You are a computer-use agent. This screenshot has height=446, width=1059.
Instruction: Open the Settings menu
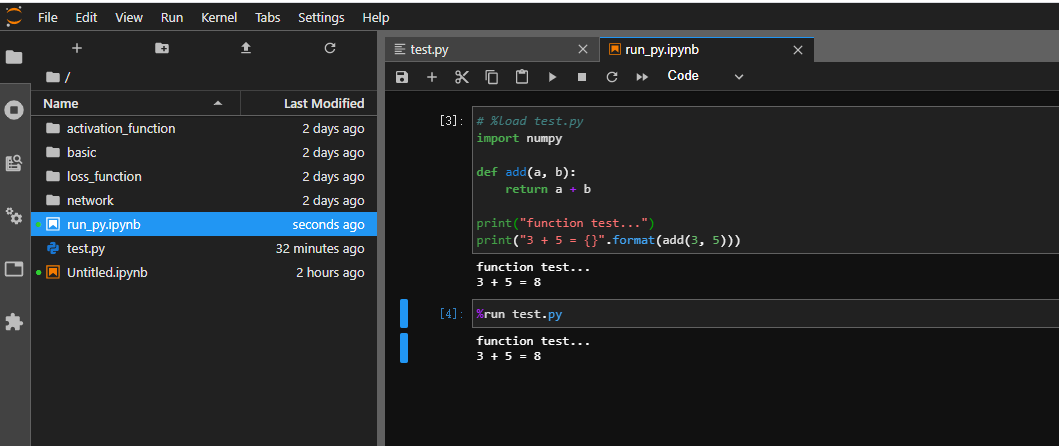[321, 18]
